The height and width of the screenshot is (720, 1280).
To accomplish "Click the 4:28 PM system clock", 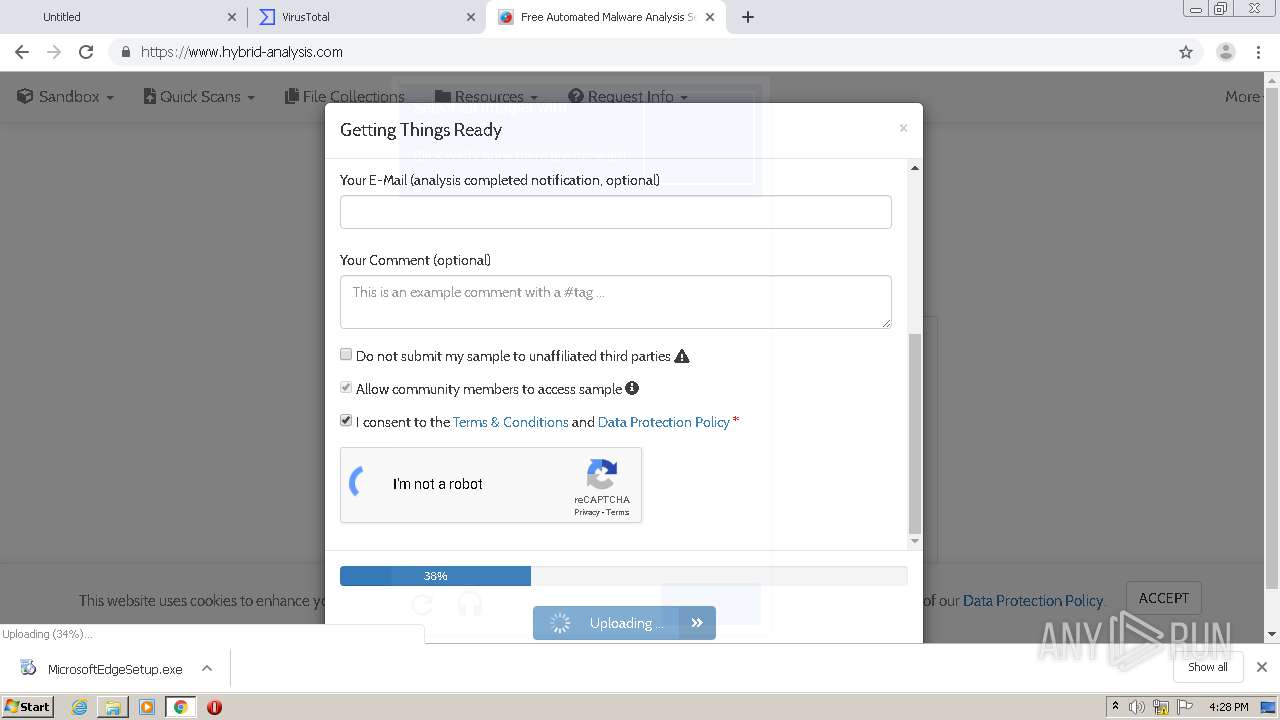I will point(1229,707).
